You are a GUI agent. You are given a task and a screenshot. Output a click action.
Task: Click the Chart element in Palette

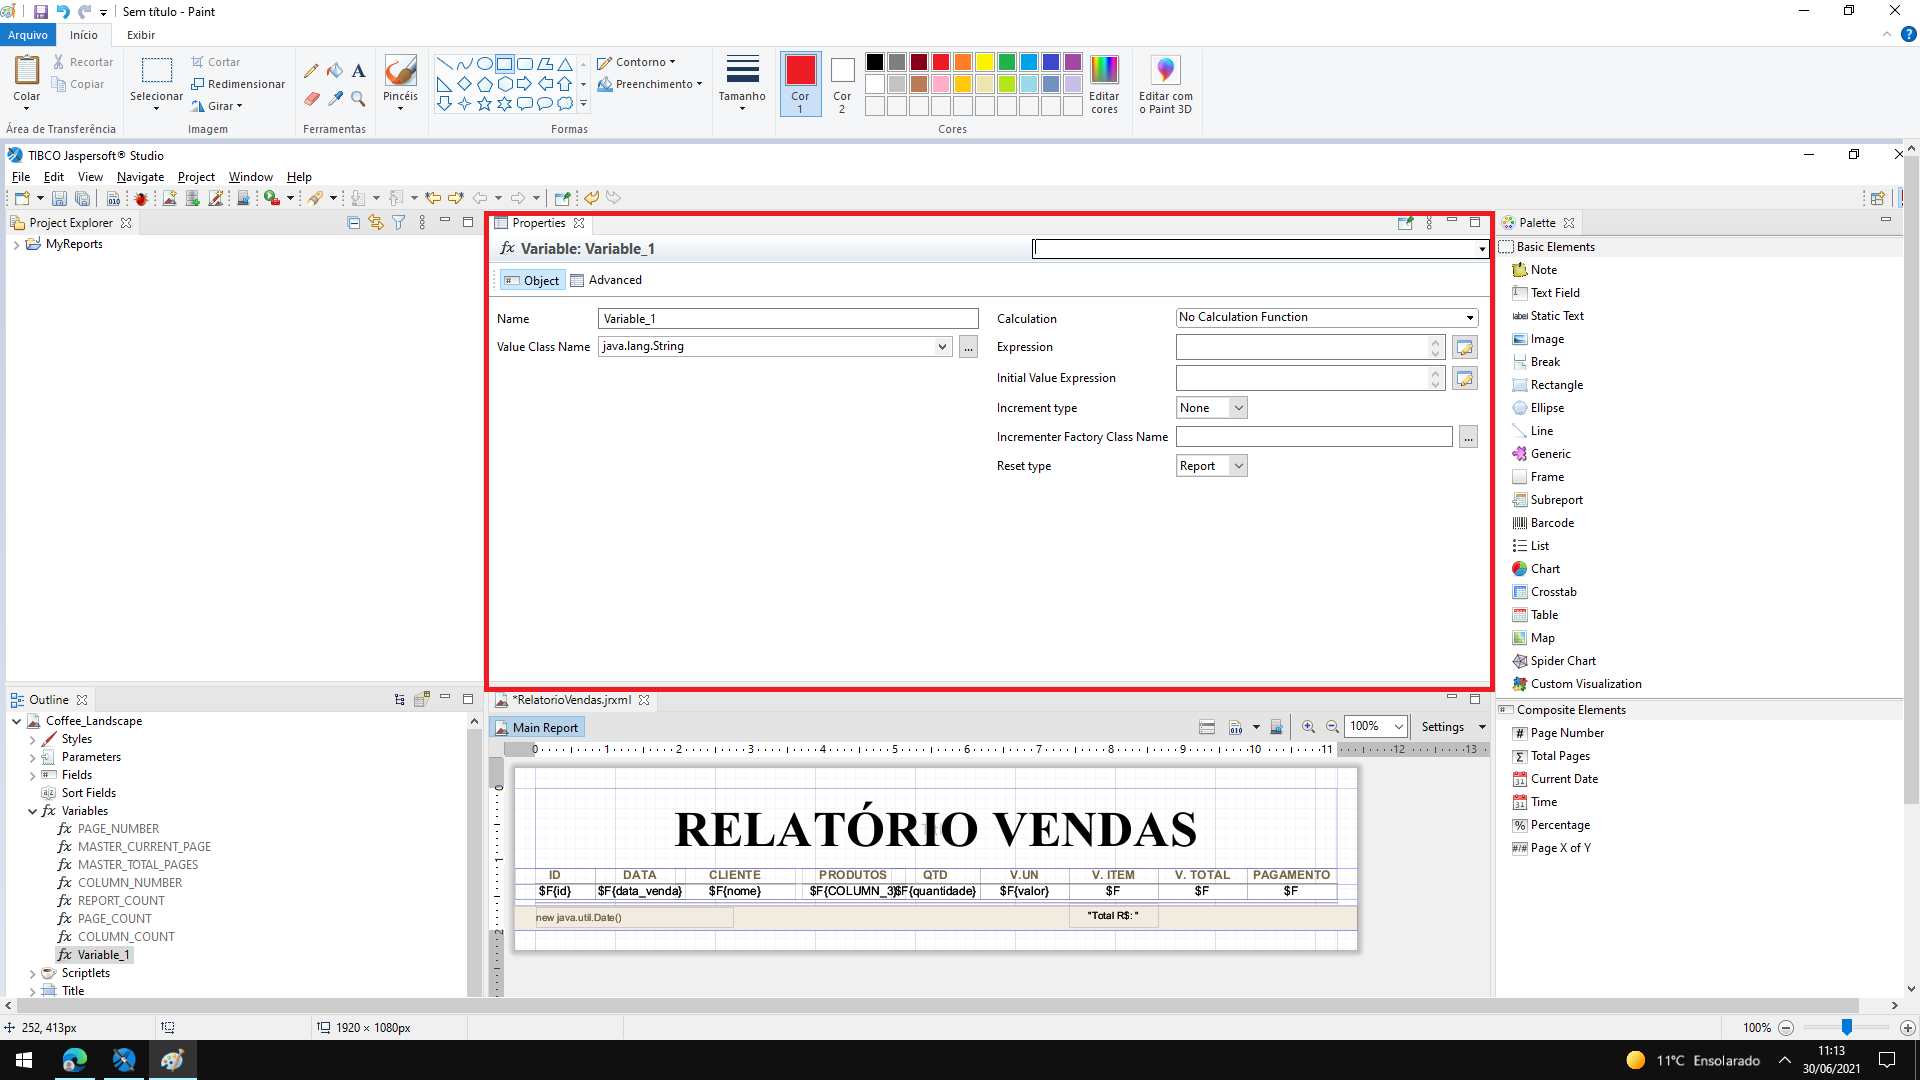1544,569
